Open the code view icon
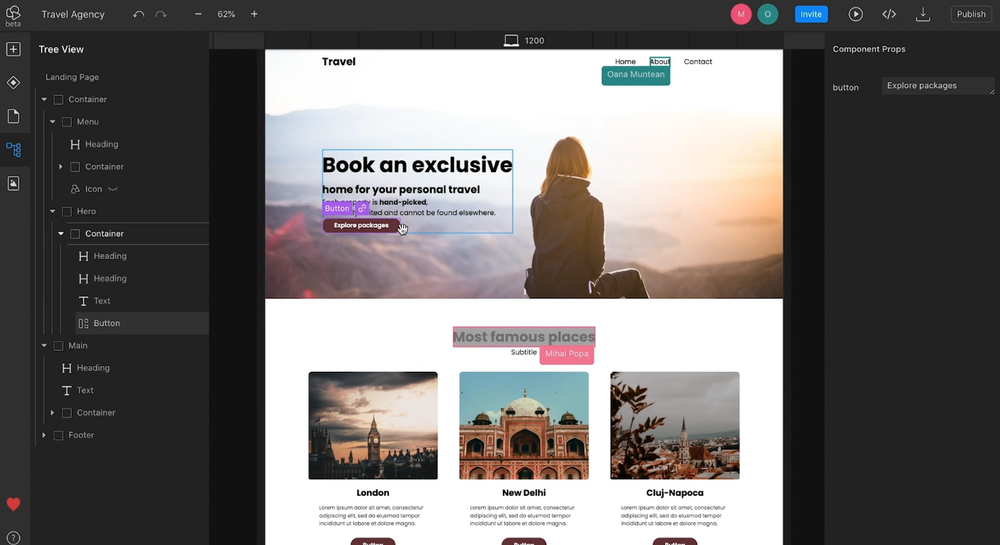 [x=889, y=14]
